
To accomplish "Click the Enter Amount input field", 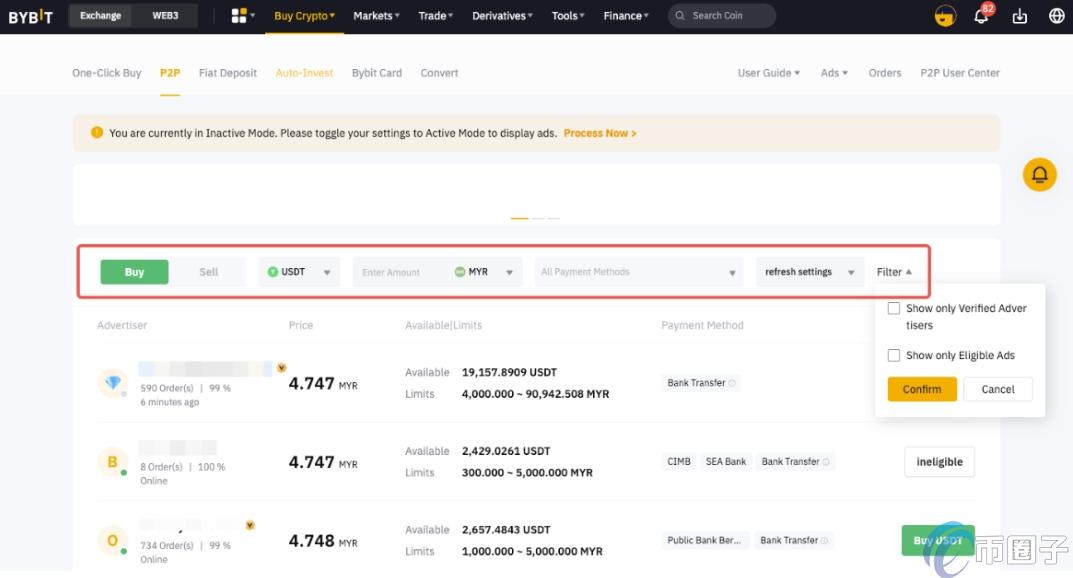I will pos(400,272).
